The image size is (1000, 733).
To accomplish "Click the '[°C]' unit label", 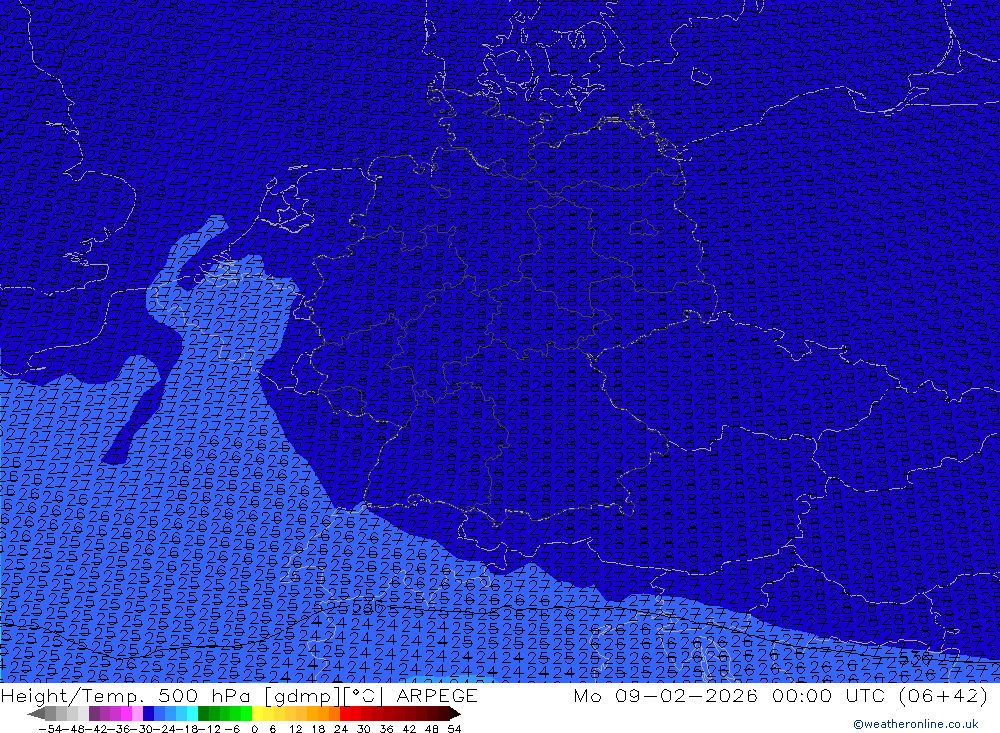I will pyautogui.click(x=364, y=696).
